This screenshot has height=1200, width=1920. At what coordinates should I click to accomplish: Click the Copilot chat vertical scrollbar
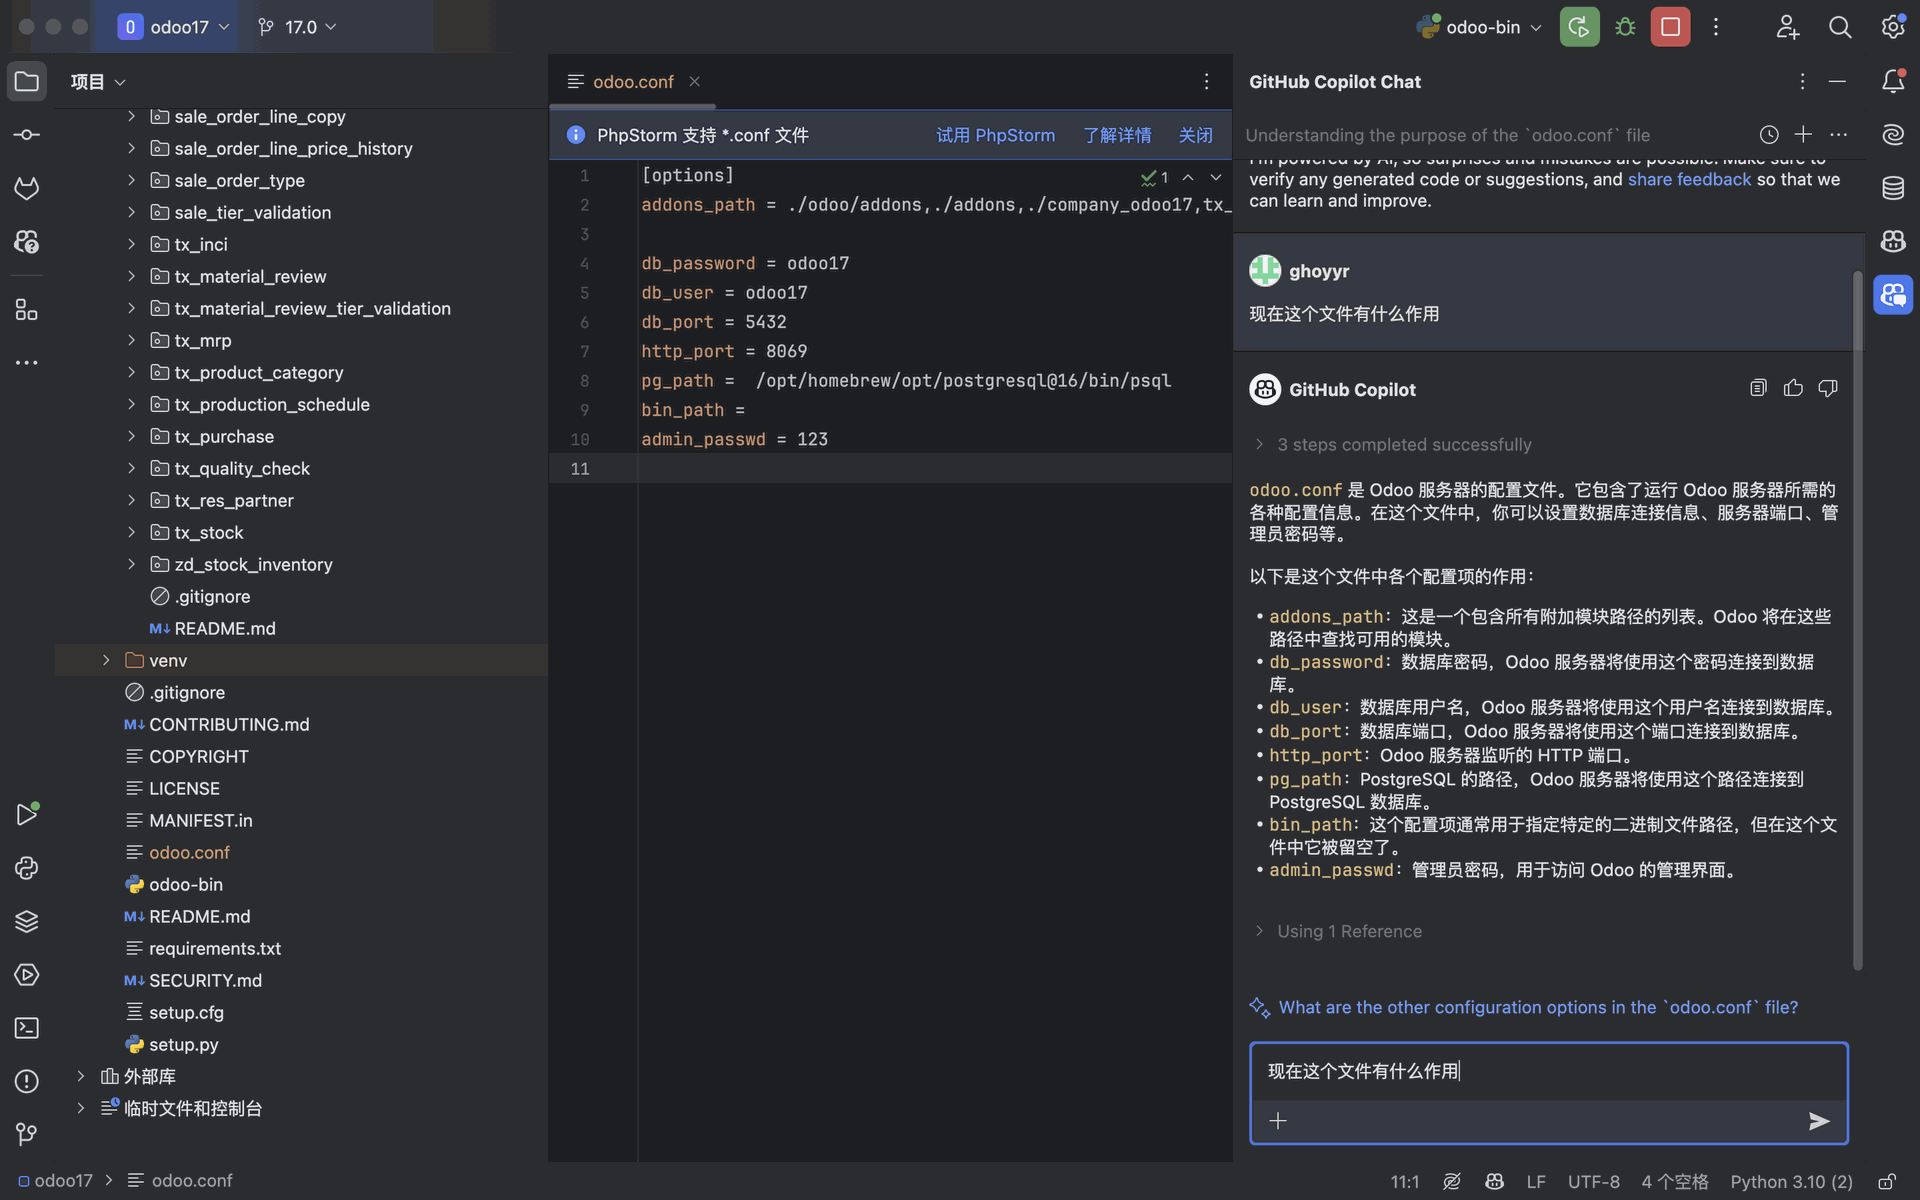click(x=1858, y=620)
